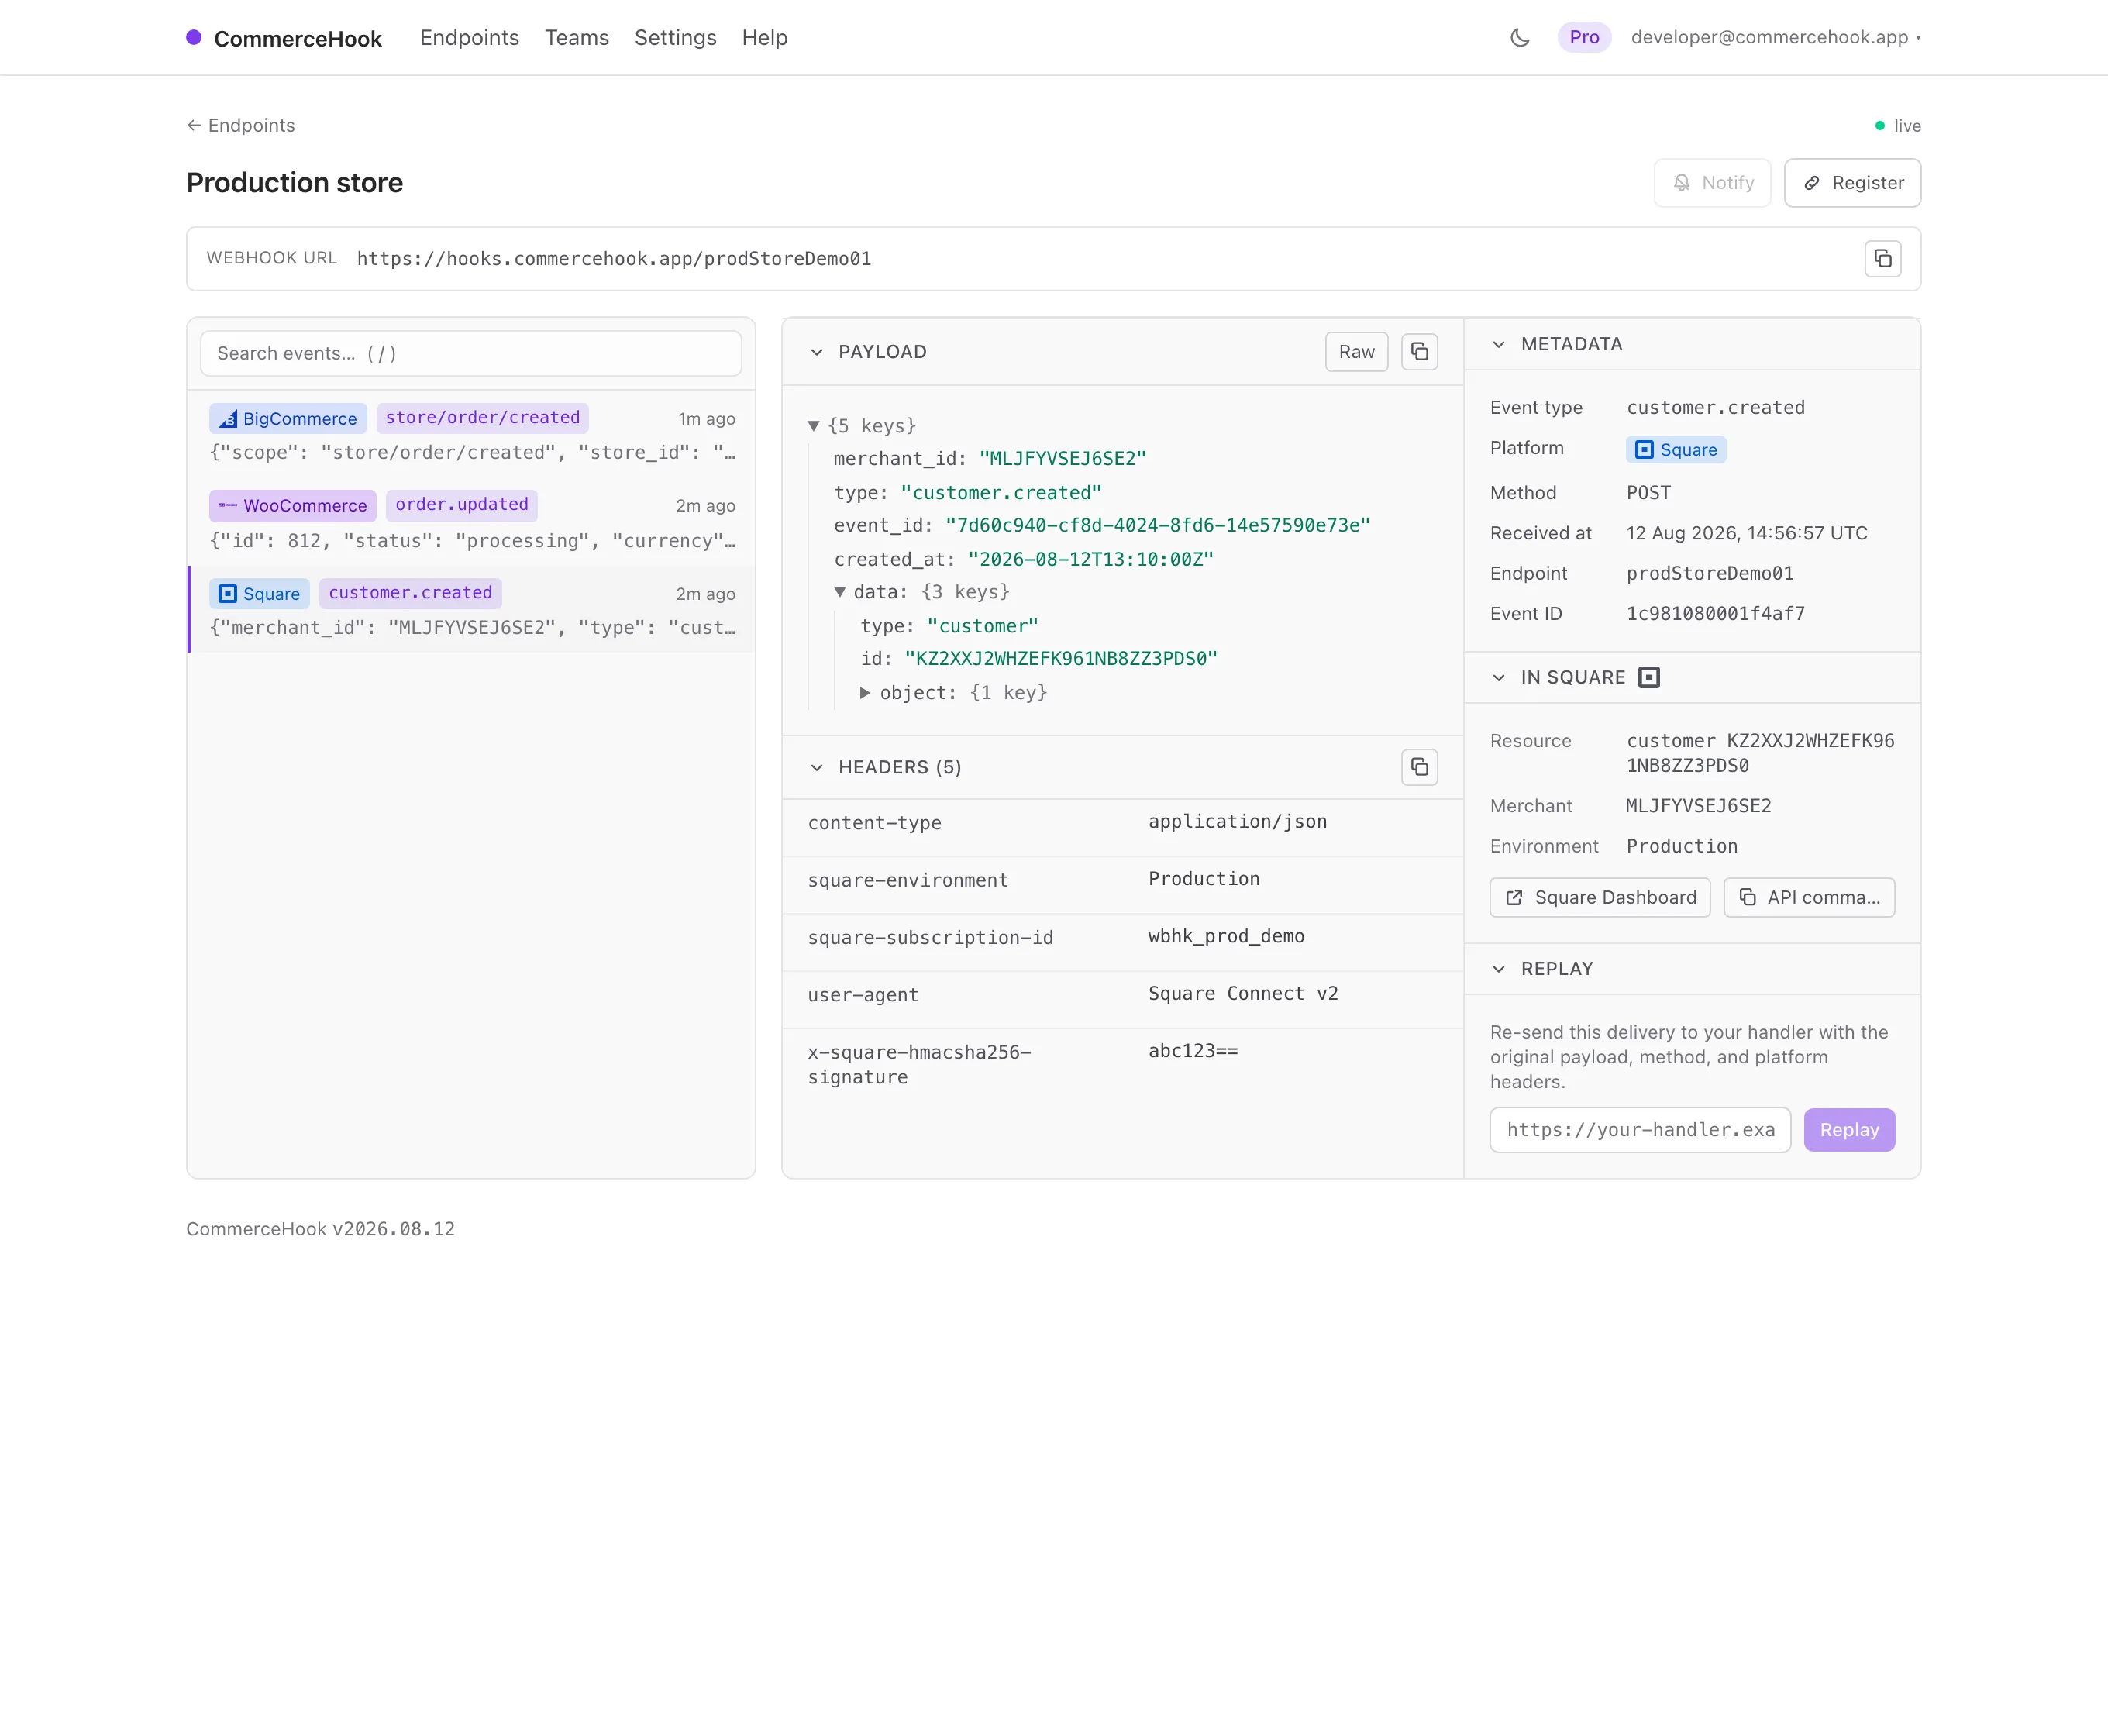
Task: Collapse the PAYLOAD section
Action: click(817, 352)
